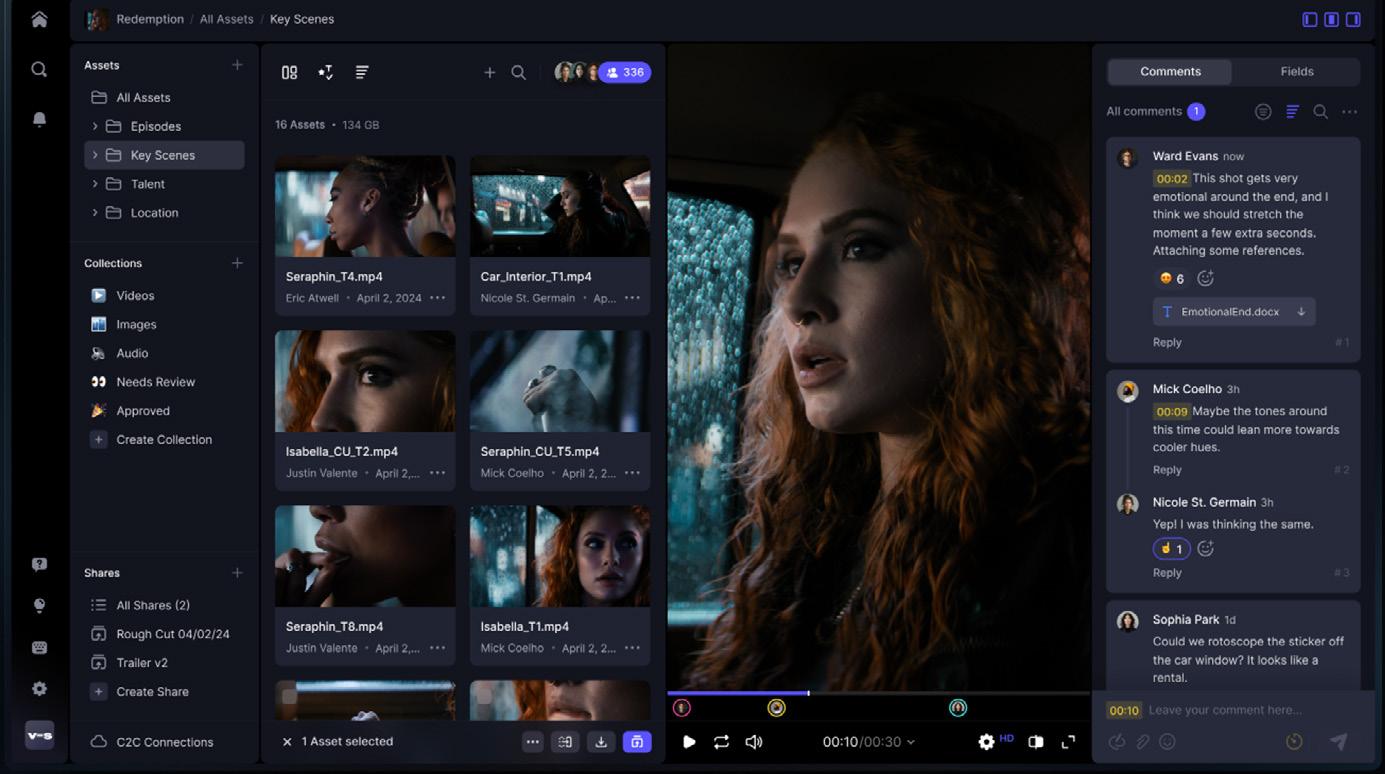Open the Videos collection
The height and width of the screenshot is (774, 1385).
tap(135, 296)
